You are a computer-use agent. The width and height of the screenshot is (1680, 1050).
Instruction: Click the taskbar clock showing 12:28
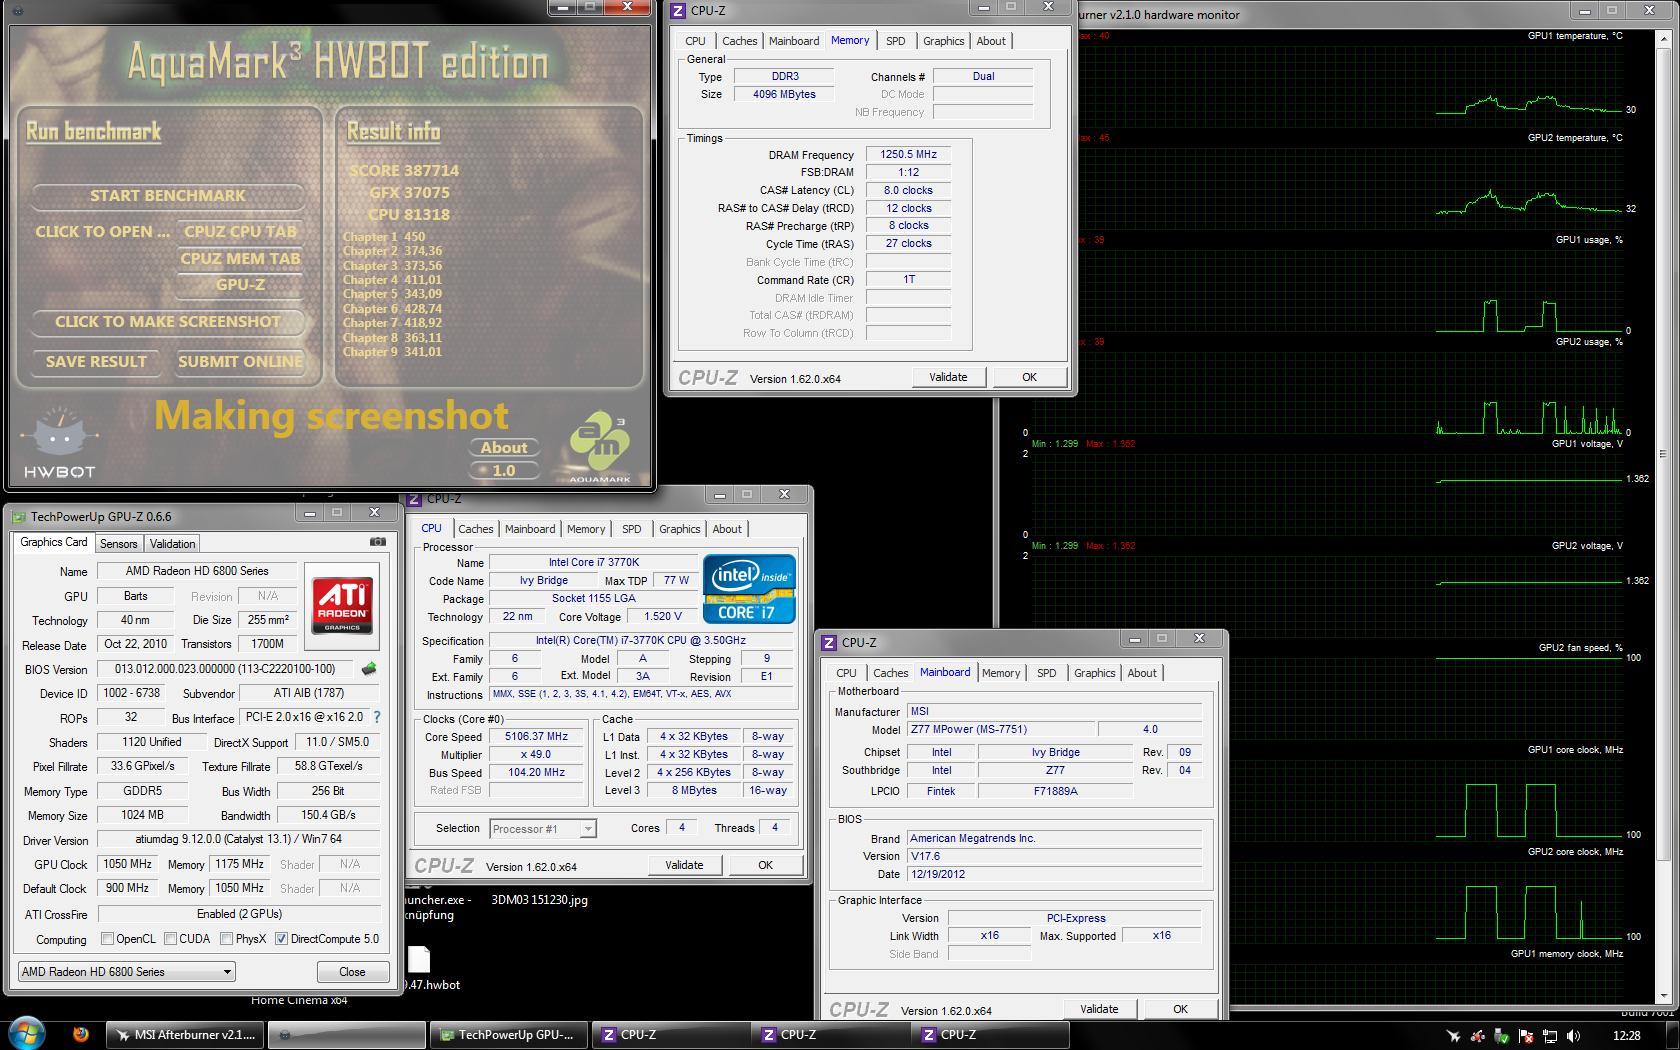[x=1626, y=1035]
